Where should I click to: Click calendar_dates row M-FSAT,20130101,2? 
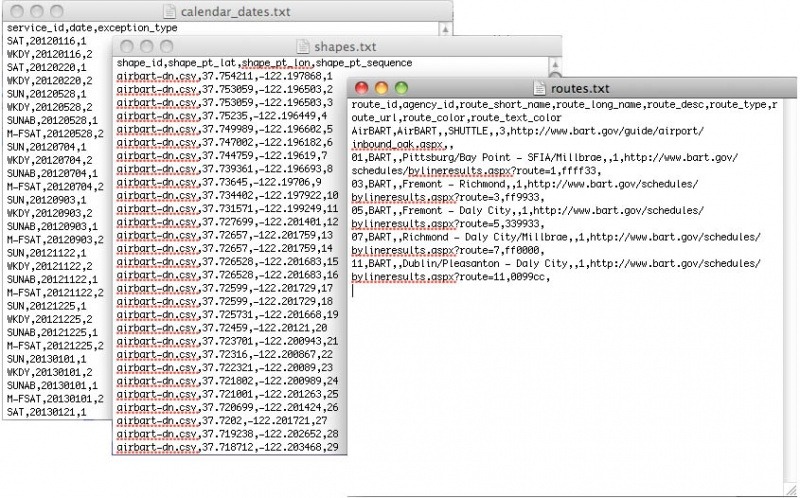[x=55, y=399]
